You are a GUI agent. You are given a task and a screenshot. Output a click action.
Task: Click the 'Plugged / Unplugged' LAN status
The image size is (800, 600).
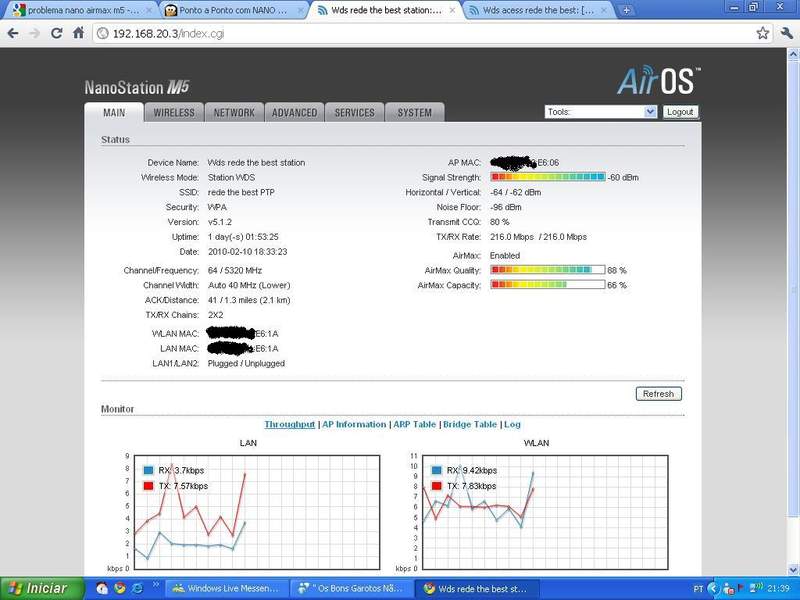pyautogui.click(x=246, y=363)
